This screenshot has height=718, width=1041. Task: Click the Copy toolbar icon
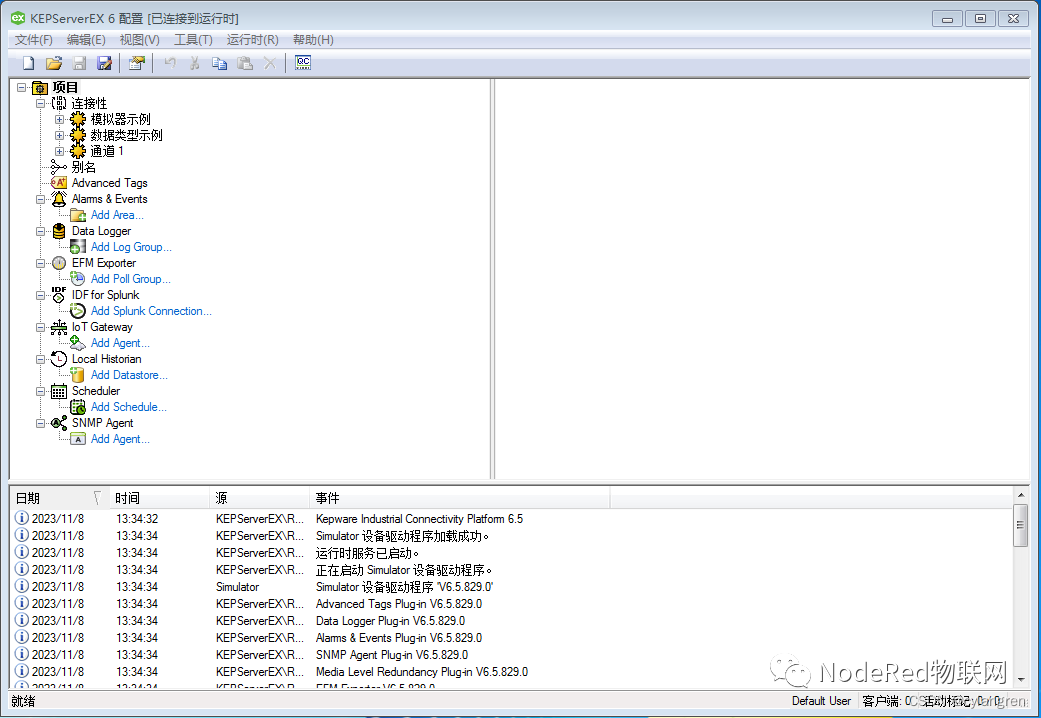click(219, 63)
